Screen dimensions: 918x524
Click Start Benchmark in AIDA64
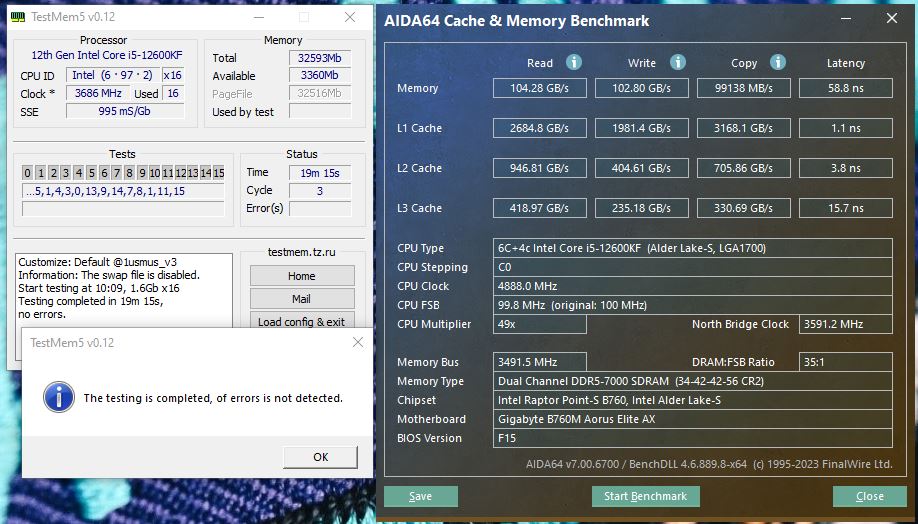(645, 496)
